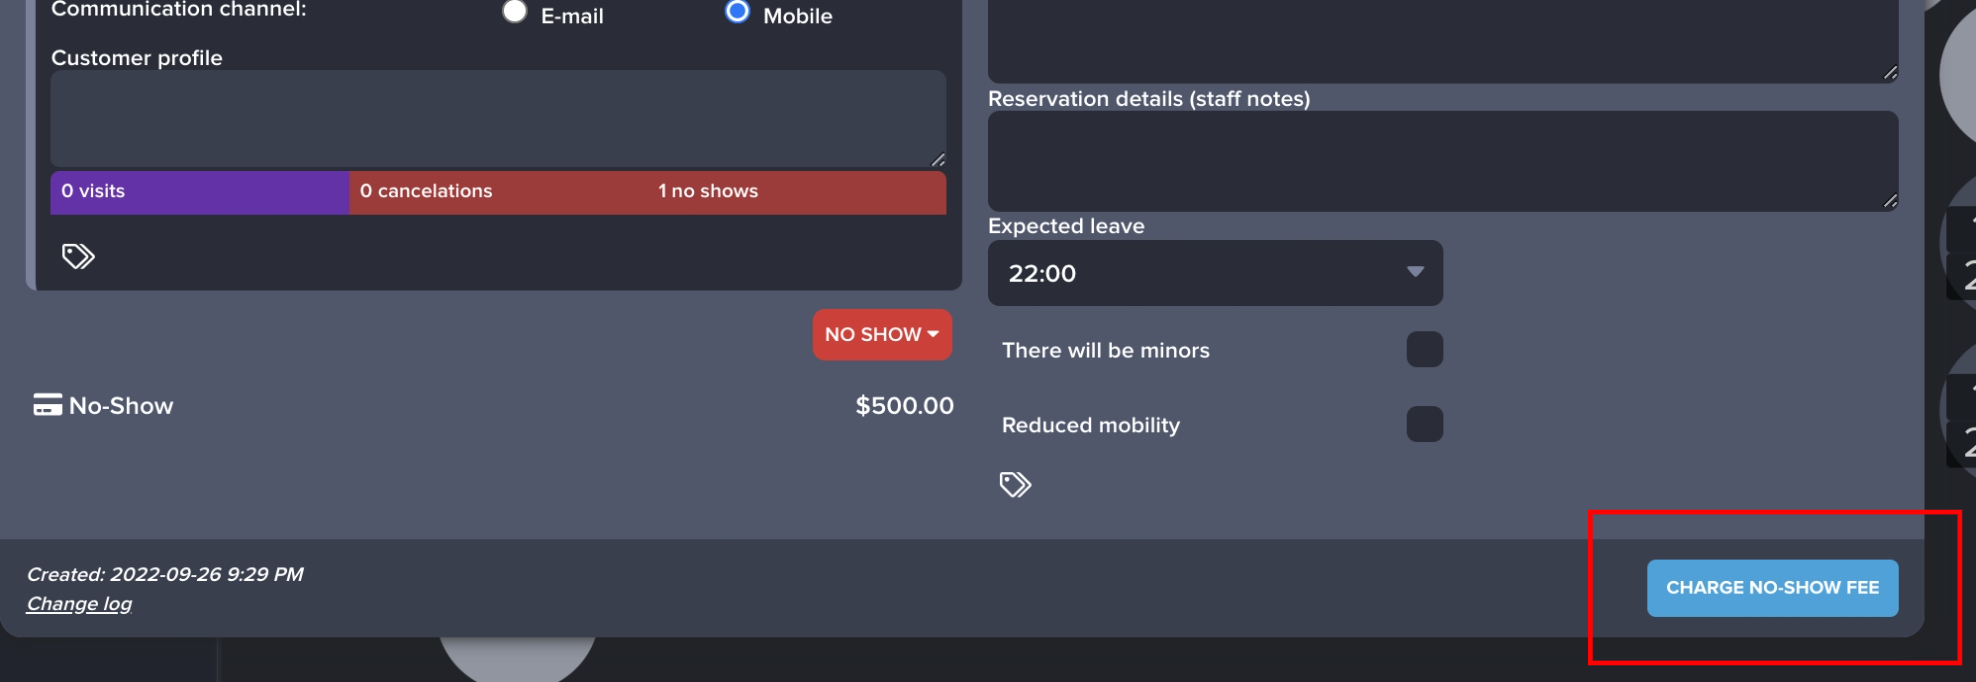Select Mobile communication channel
The image size is (1976, 682).
pos(737,12)
